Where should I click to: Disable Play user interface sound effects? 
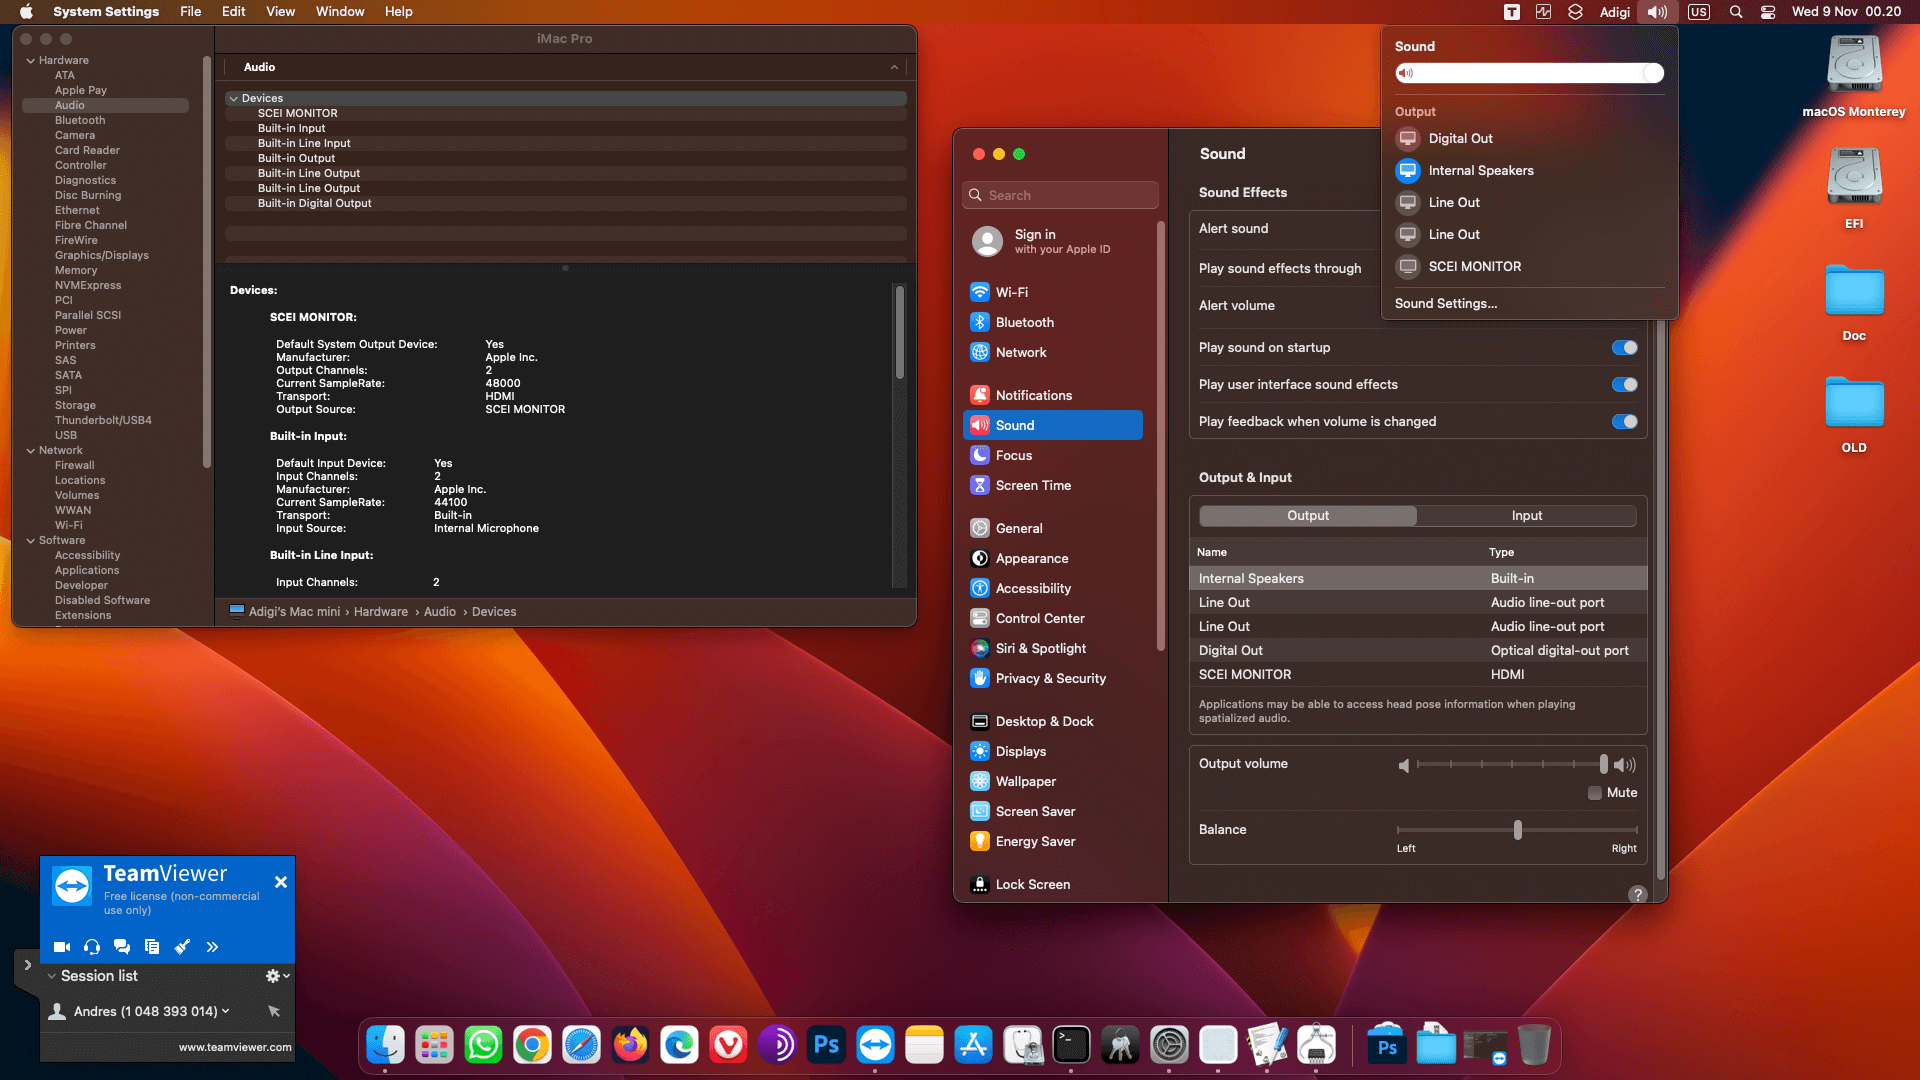1624,384
